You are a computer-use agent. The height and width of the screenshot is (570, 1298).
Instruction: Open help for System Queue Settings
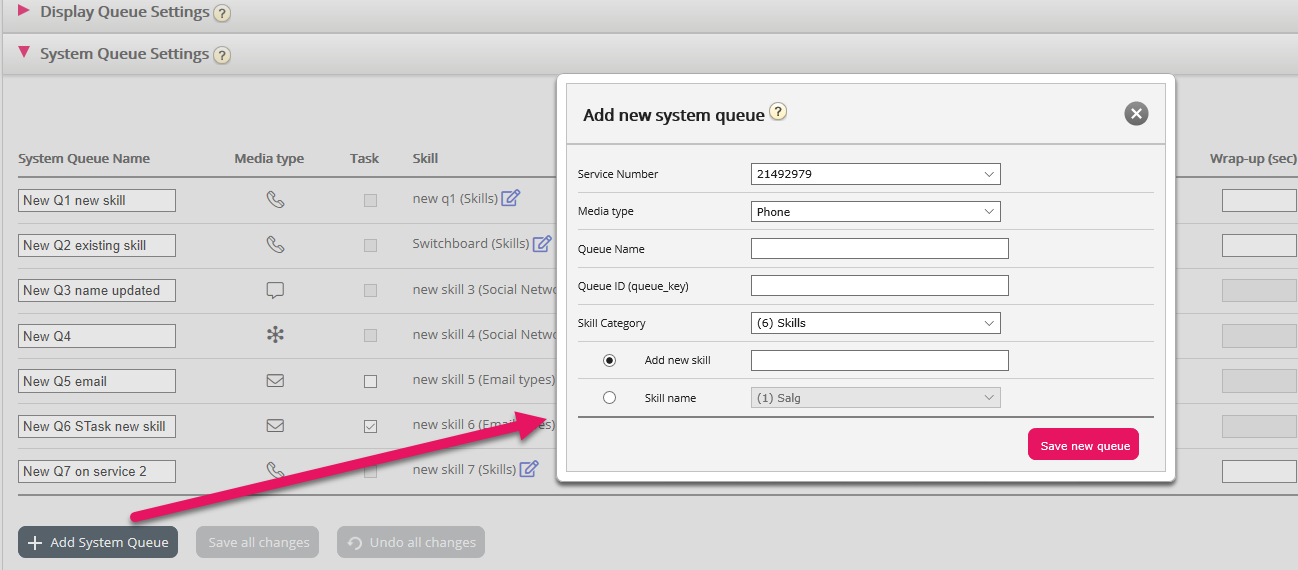(222, 55)
